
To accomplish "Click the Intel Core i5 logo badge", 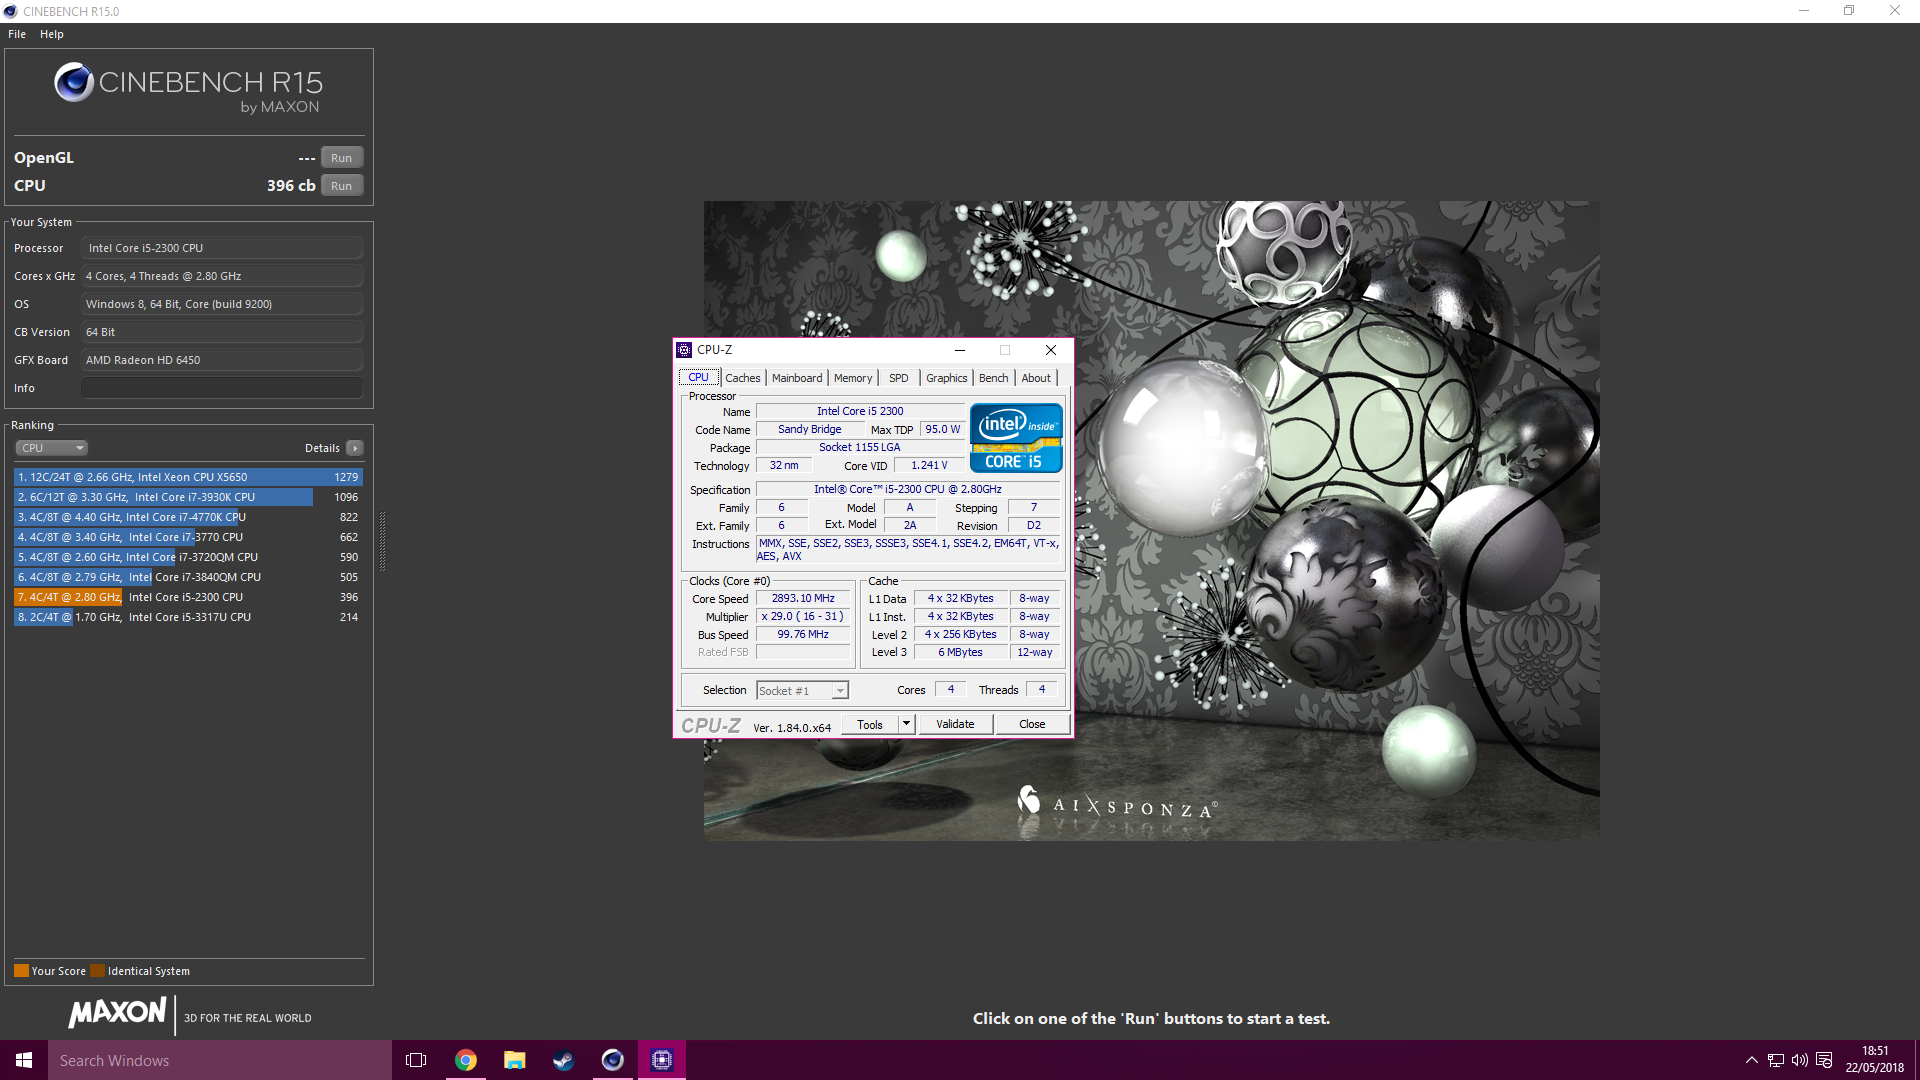I will 1016,438.
